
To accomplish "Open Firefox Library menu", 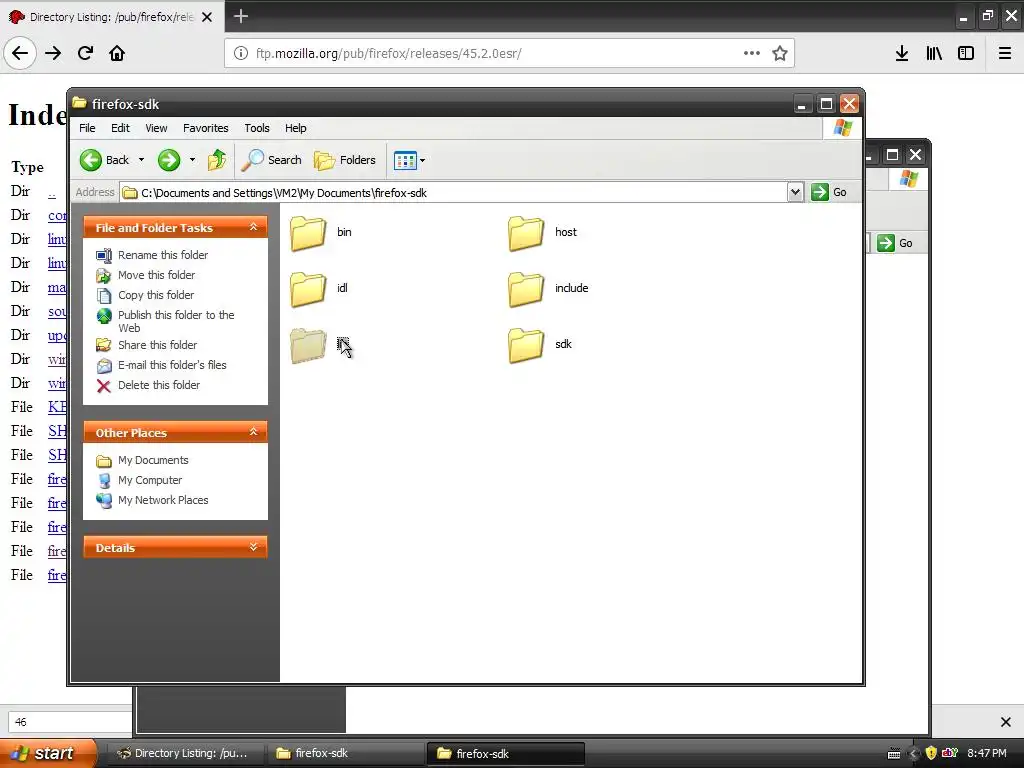I will pos(934,53).
